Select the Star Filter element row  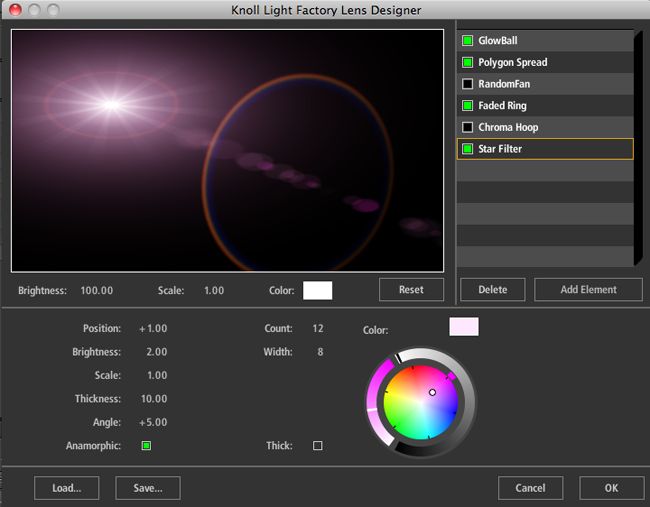[x=545, y=149]
